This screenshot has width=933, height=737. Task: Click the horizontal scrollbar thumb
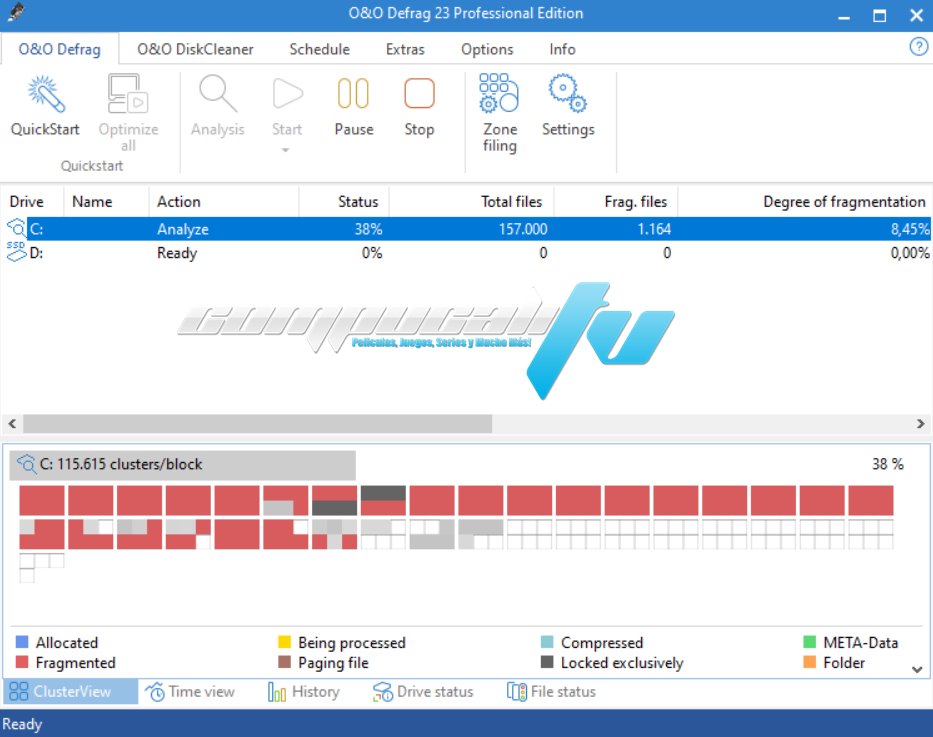pos(257,424)
